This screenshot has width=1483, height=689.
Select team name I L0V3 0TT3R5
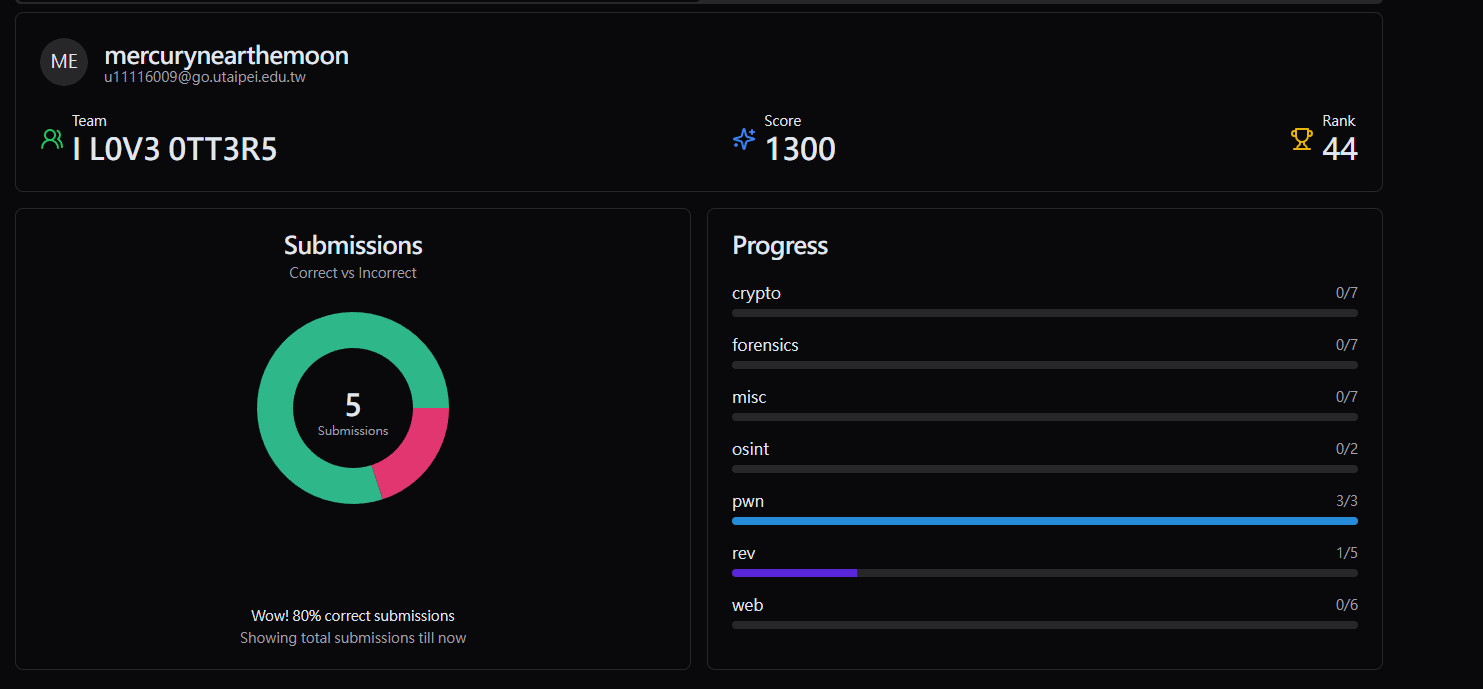pos(174,149)
